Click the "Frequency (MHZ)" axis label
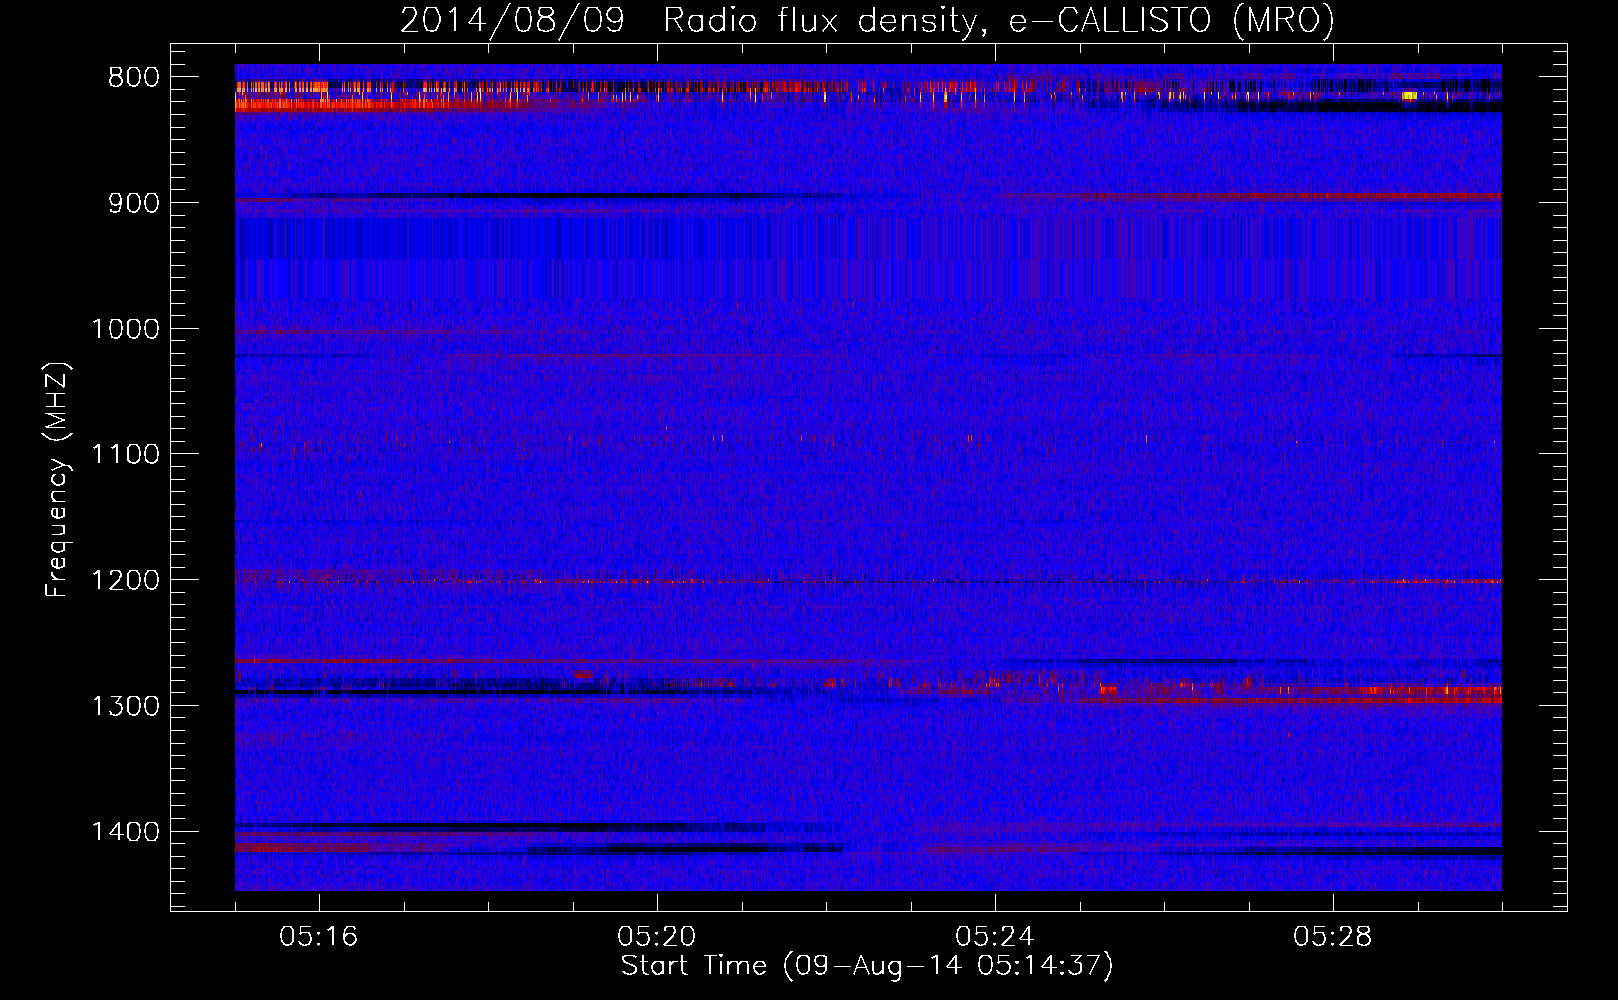 pos(57,479)
